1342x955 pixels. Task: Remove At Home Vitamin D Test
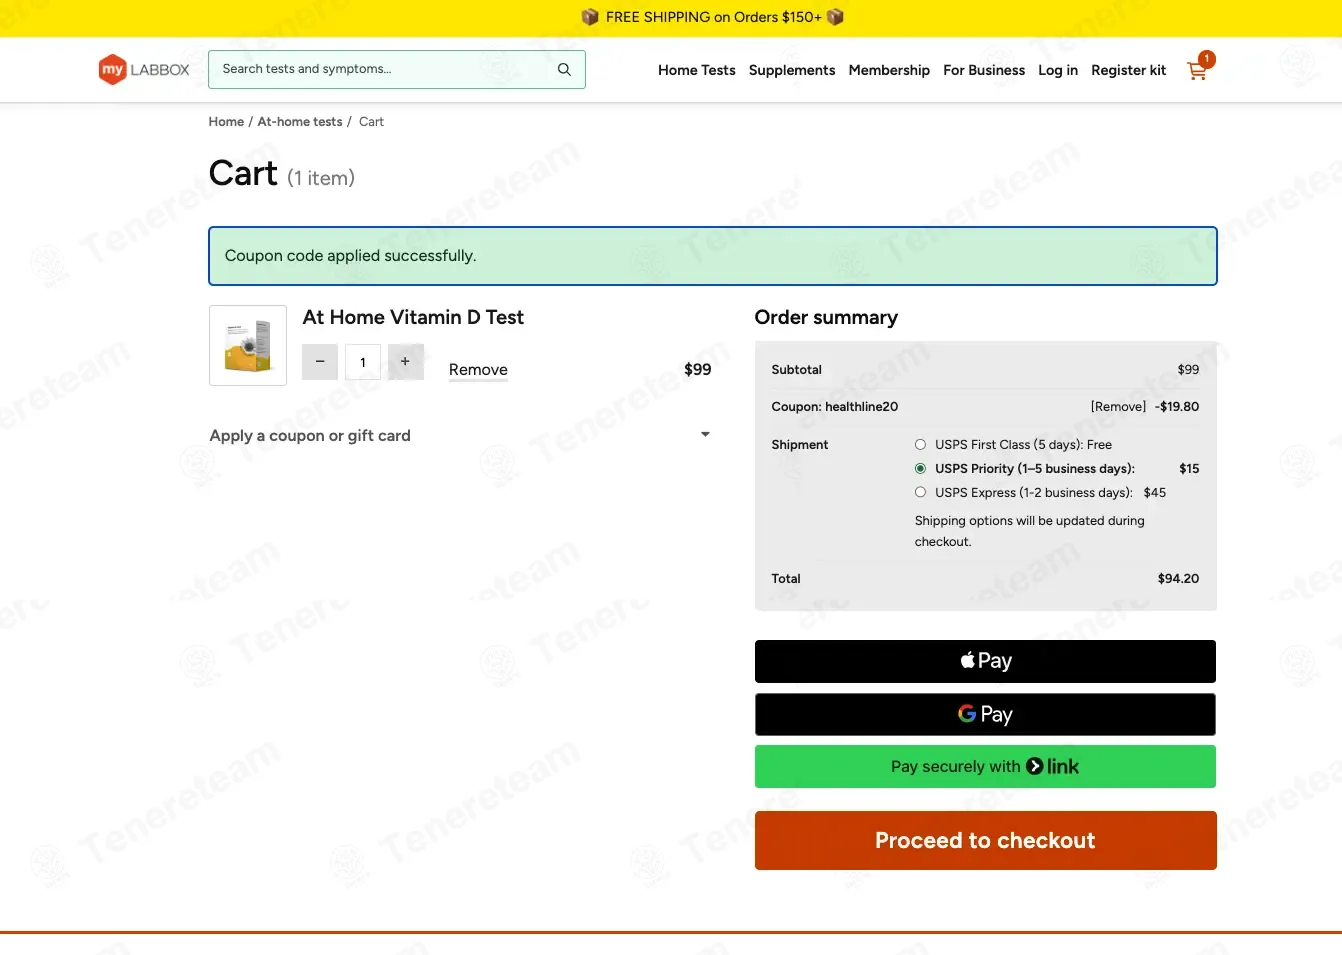[478, 370]
